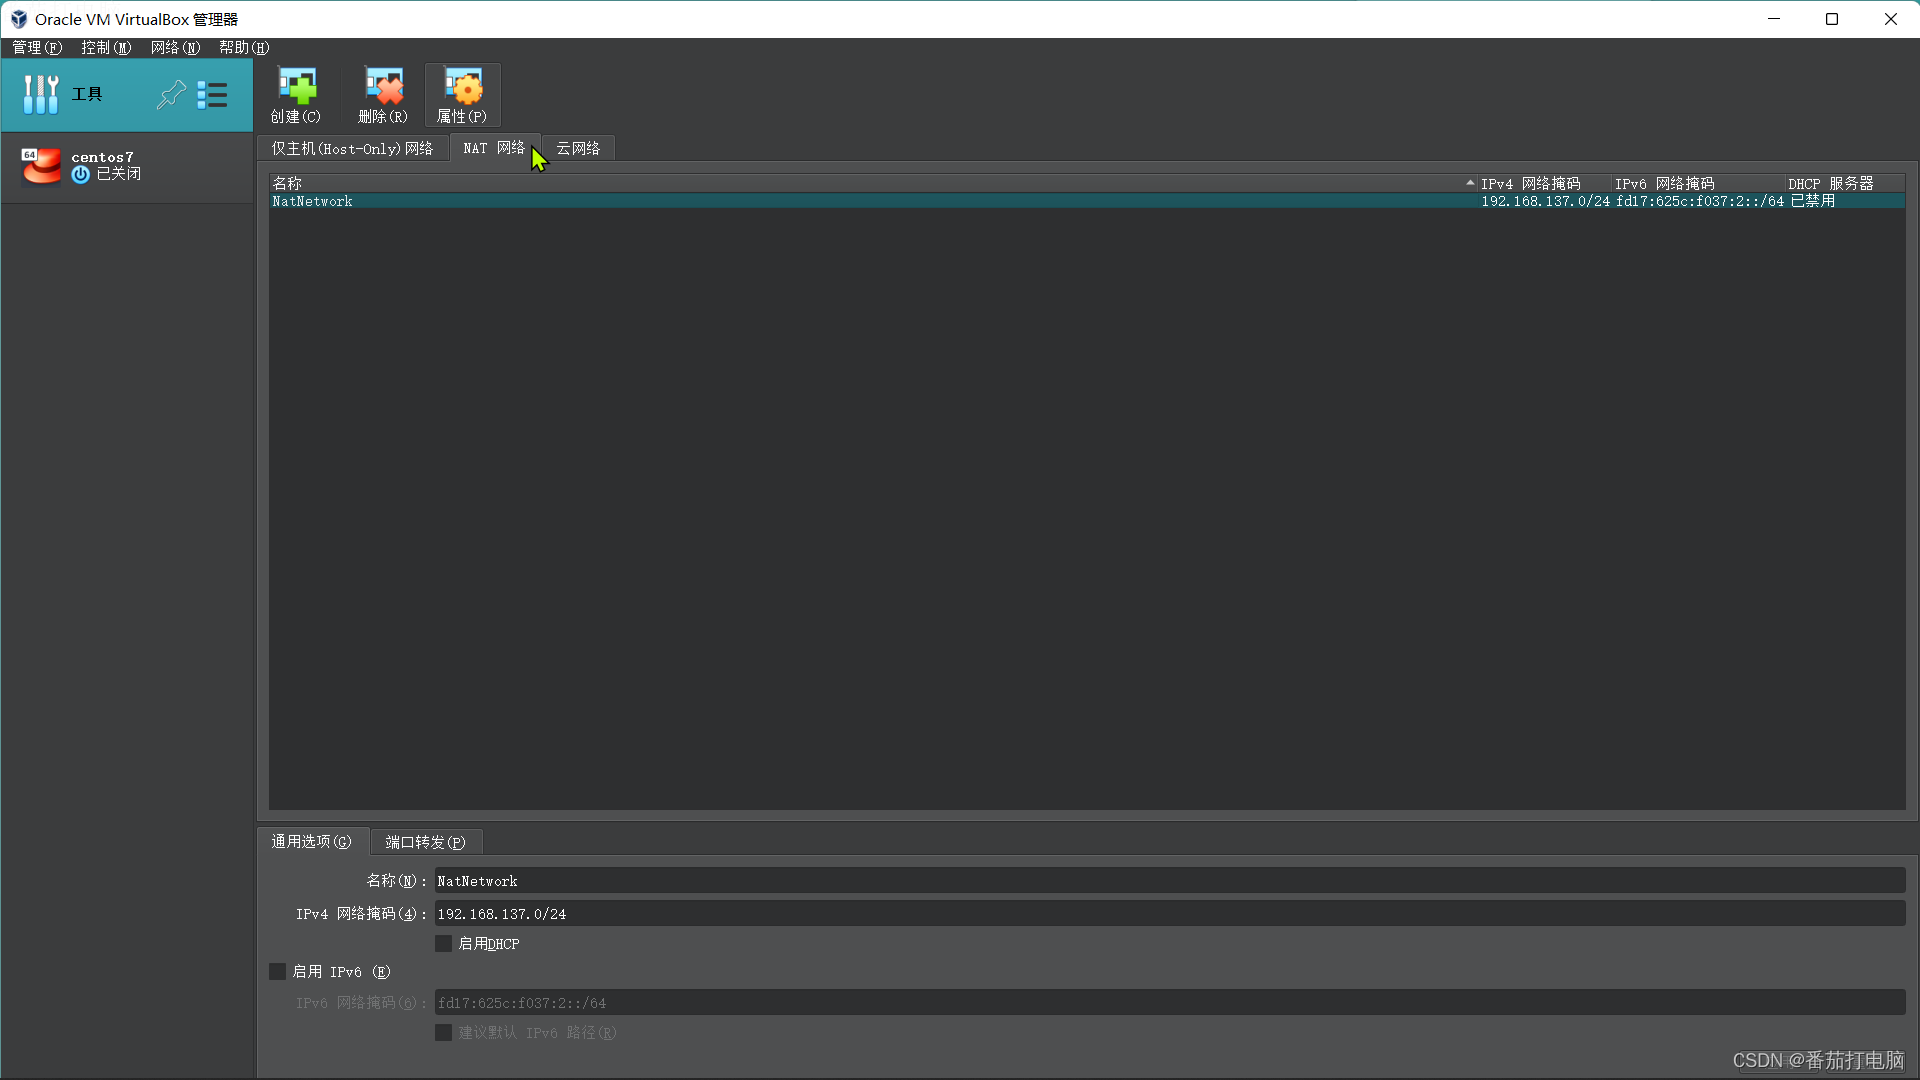The image size is (1920, 1080).
Task: Switch to the Host-Only network tab
Action: (352, 148)
